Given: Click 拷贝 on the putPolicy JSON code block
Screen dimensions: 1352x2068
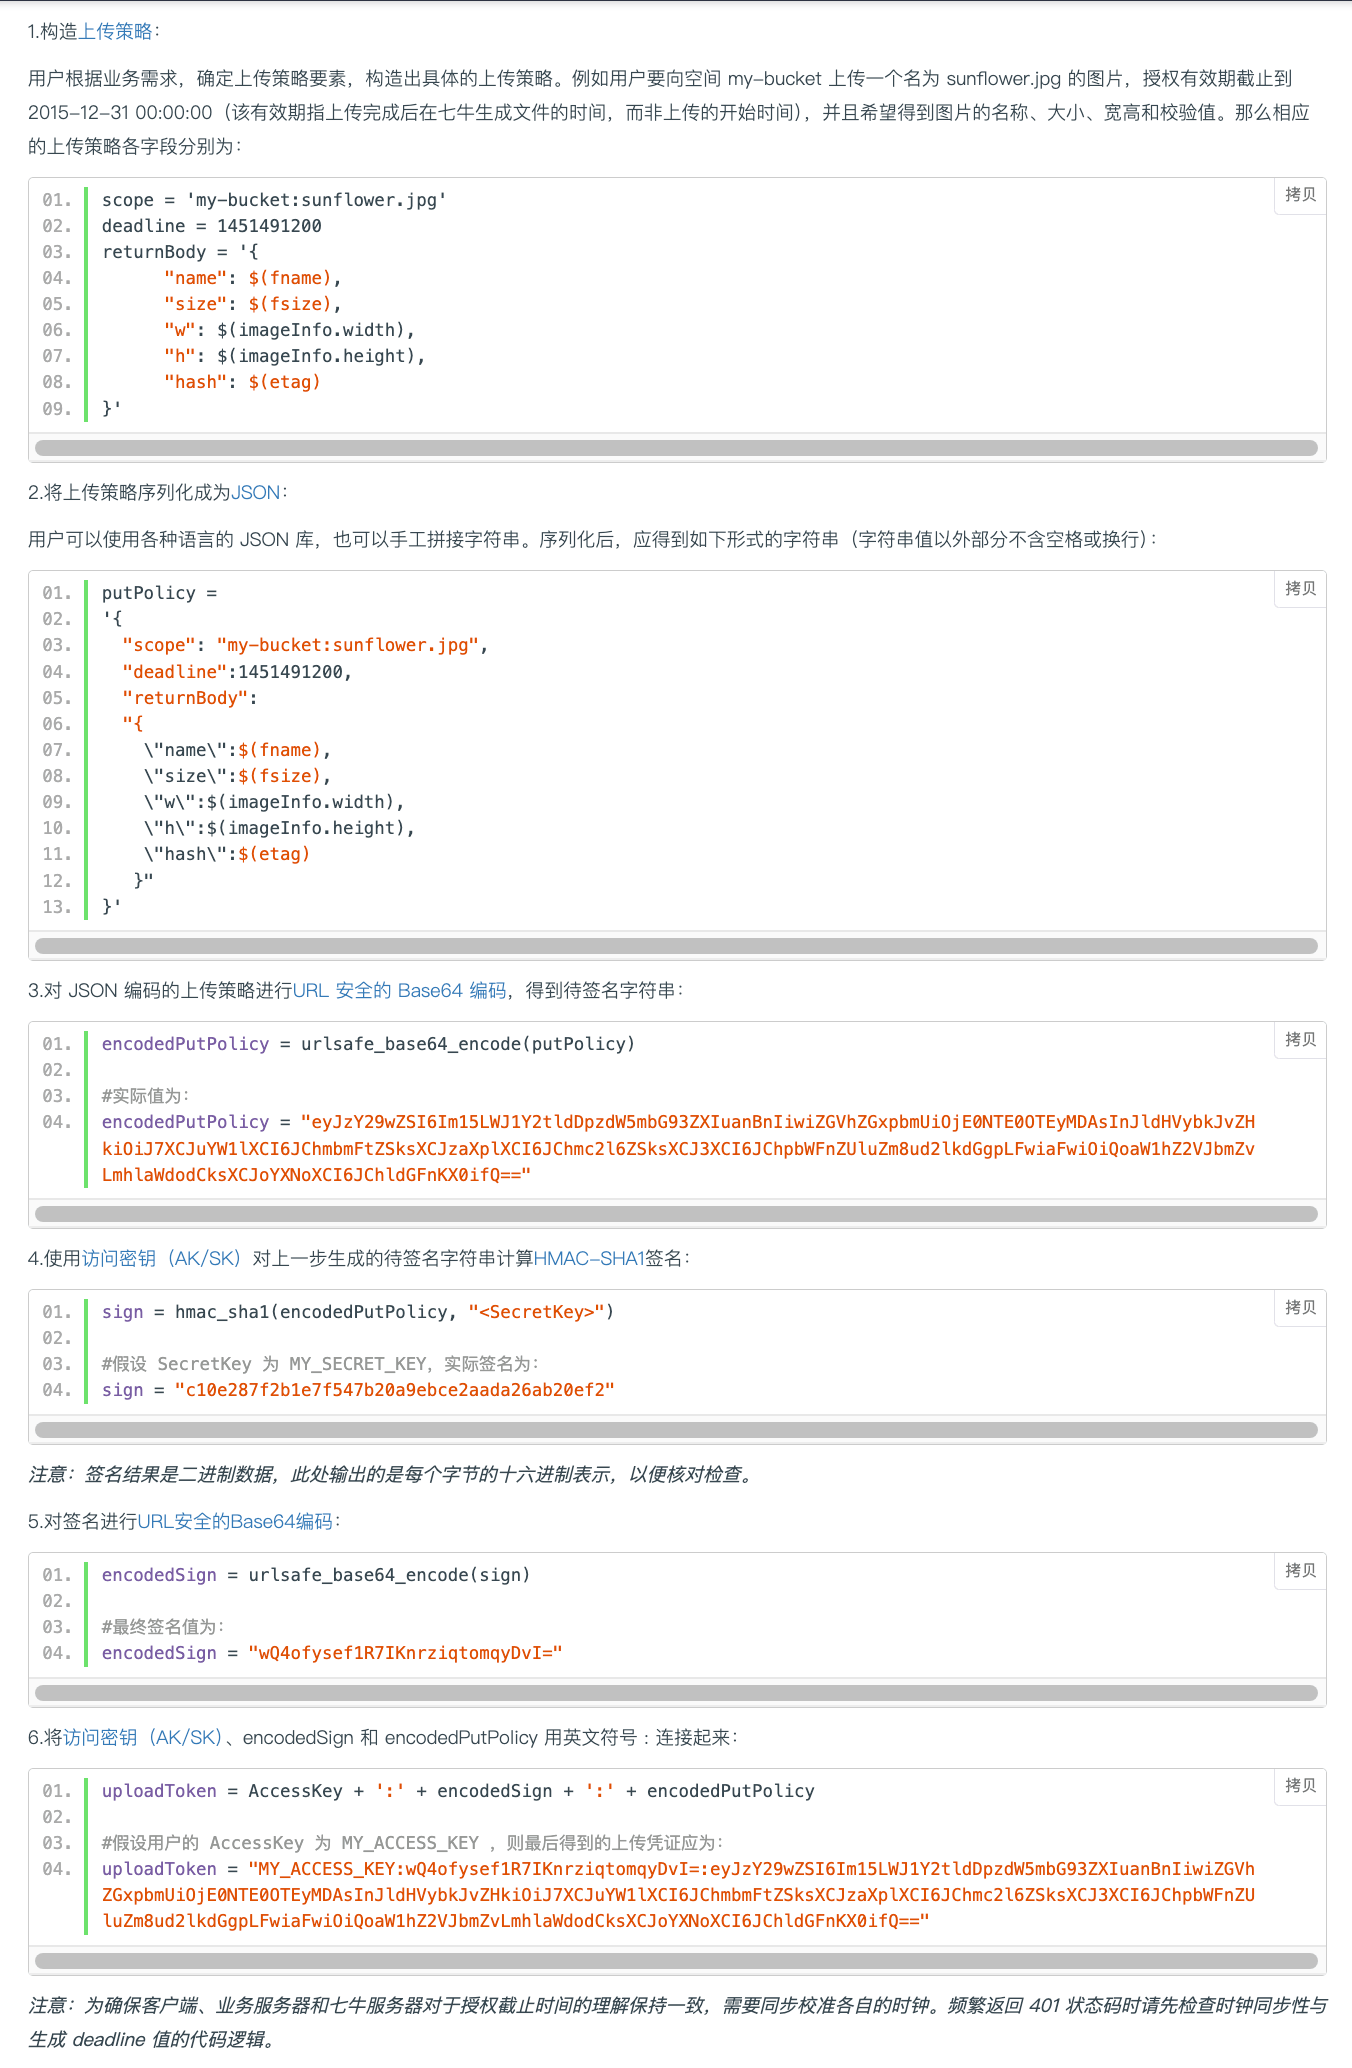Looking at the screenshot, I should (x=1300, y=589).
